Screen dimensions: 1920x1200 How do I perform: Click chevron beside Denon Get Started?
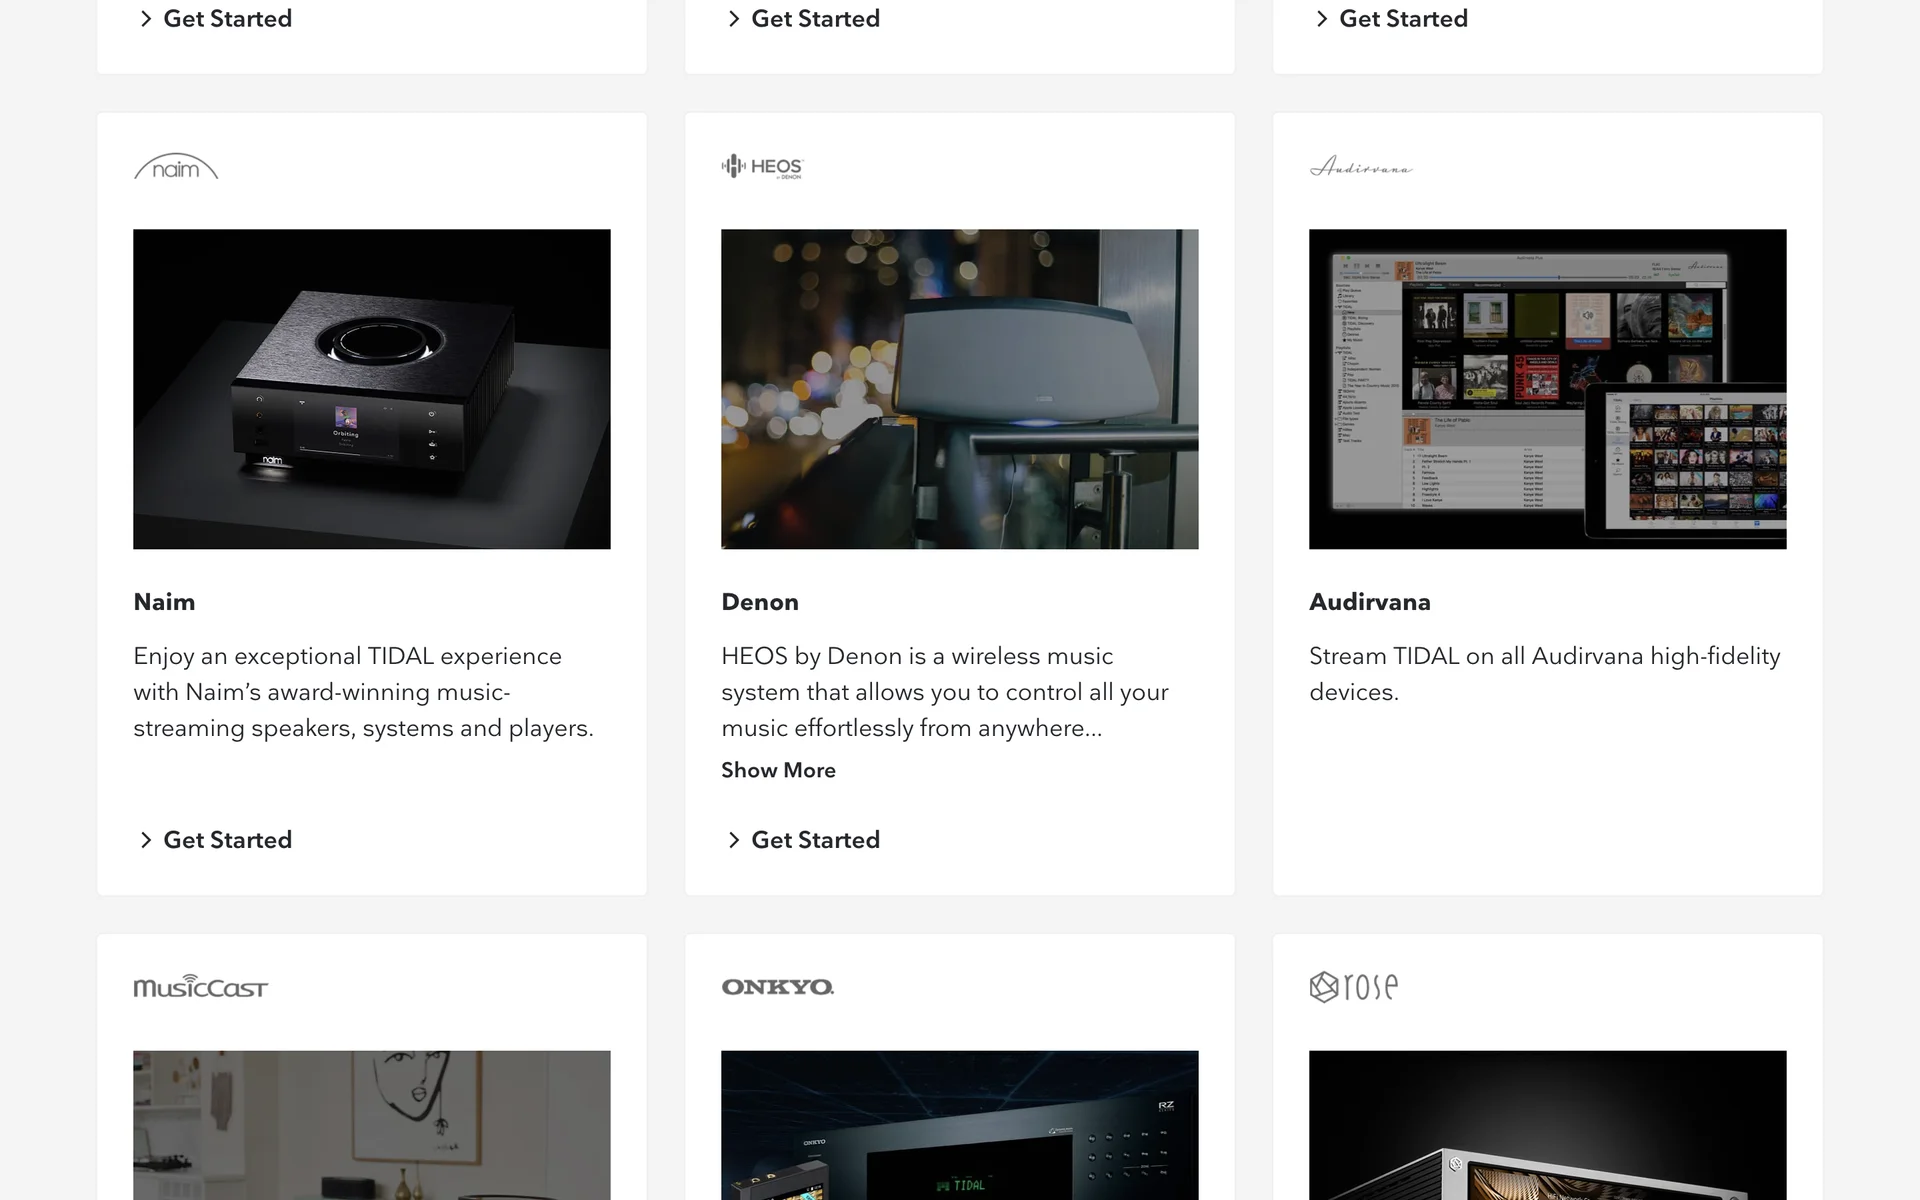tap(734, 840)
